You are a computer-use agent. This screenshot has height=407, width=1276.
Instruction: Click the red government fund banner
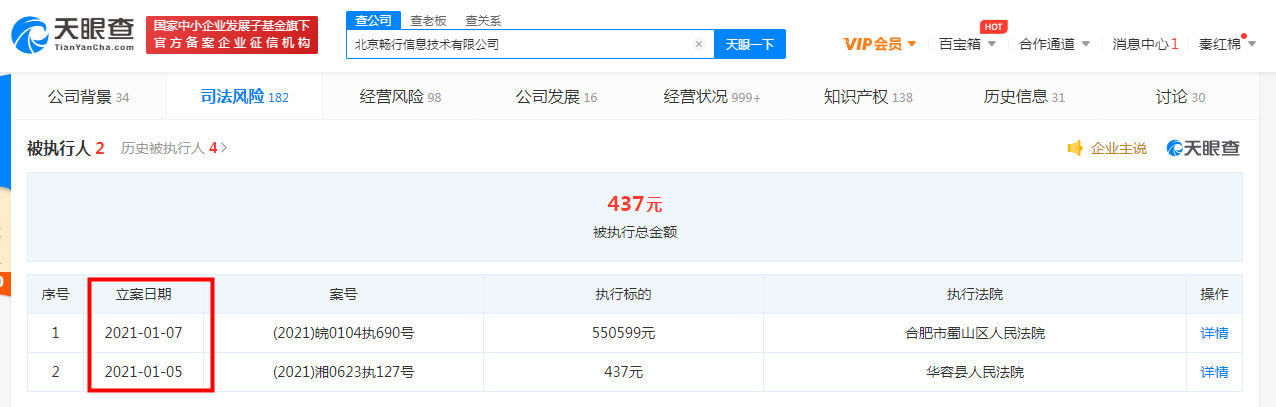tap(231, 35)
